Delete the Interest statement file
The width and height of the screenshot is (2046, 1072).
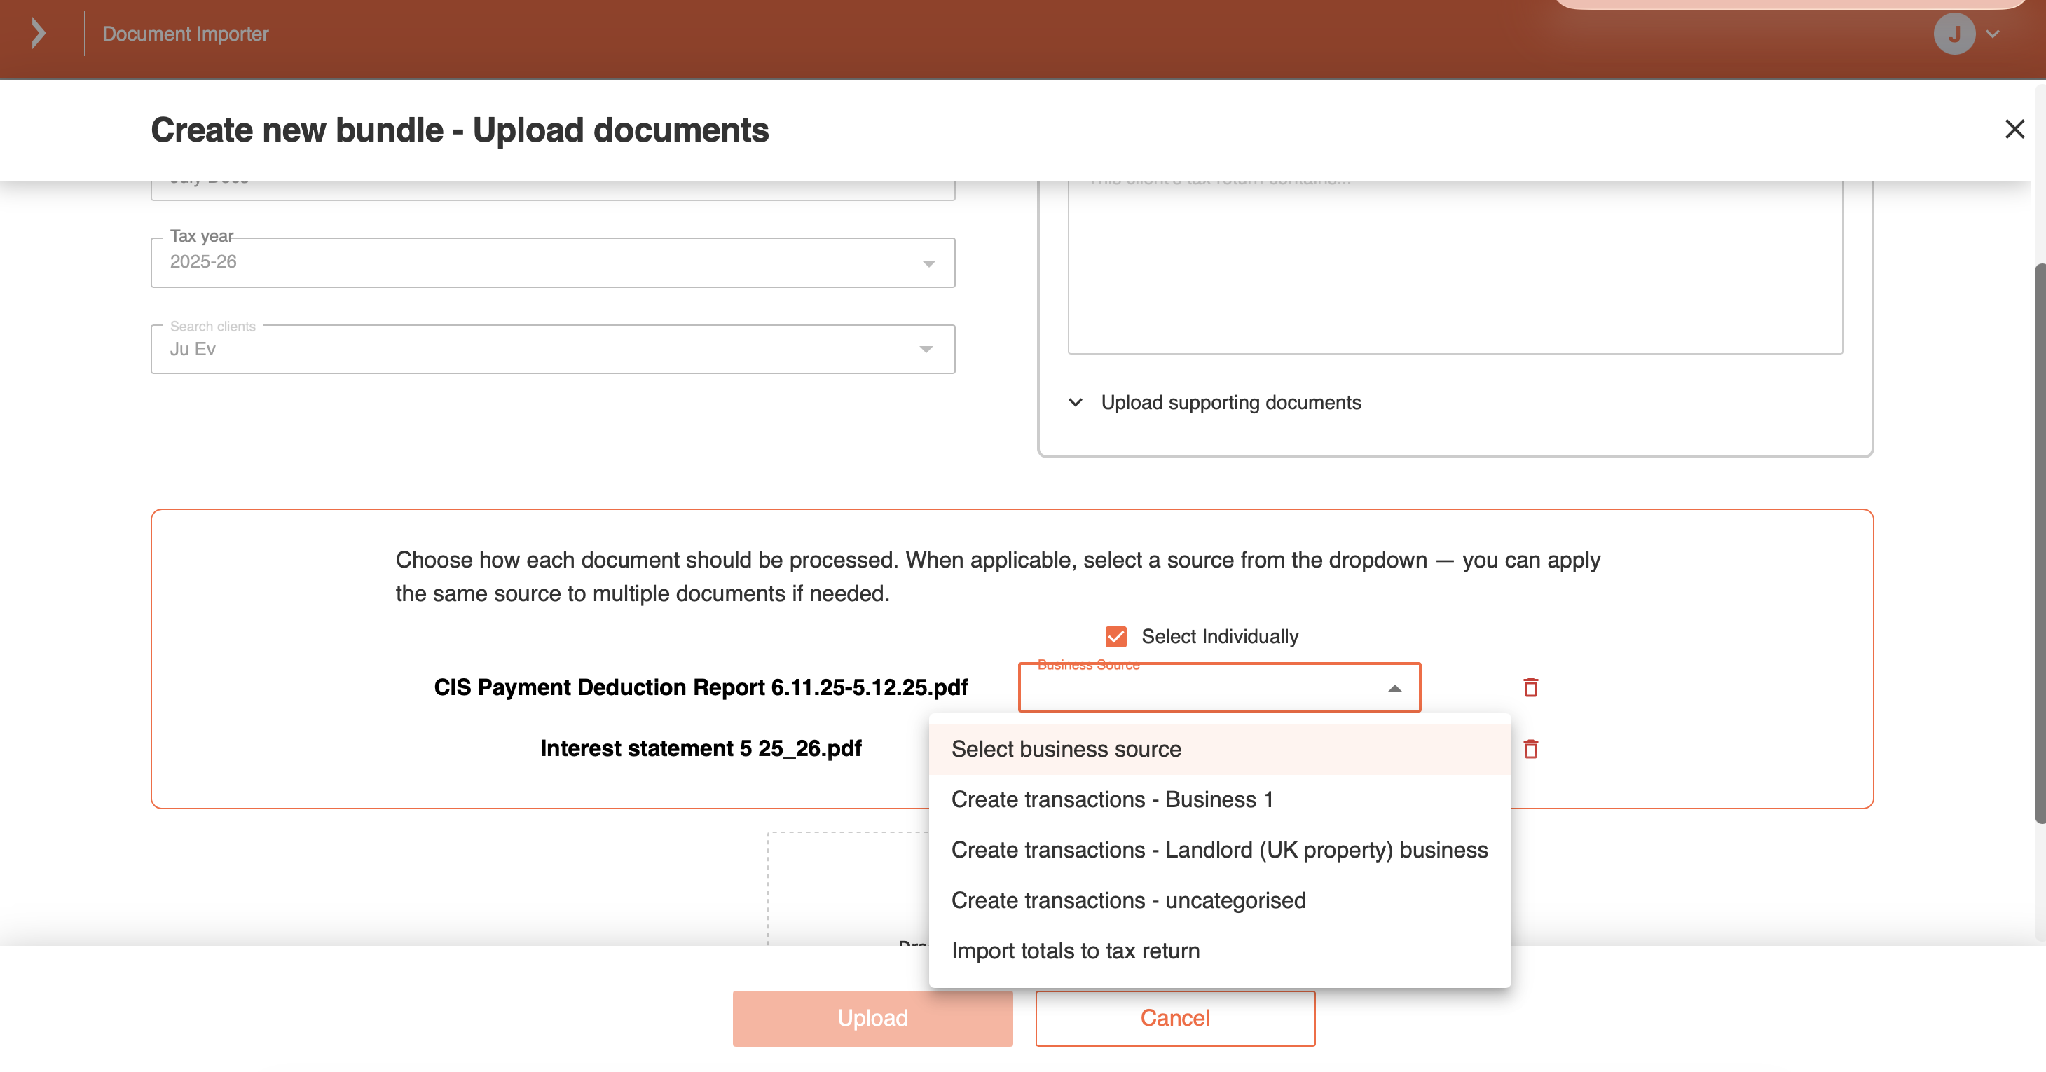click(x=1530, y=749)
